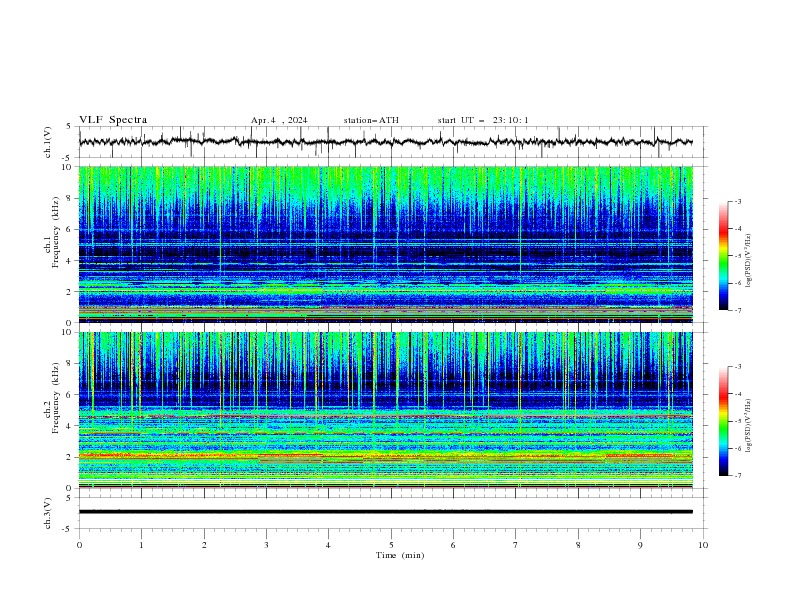This screenshot has height=612, width=792.
Task: Click inside the ch.1 spectrogram panel
Action: tap(385, 244)
